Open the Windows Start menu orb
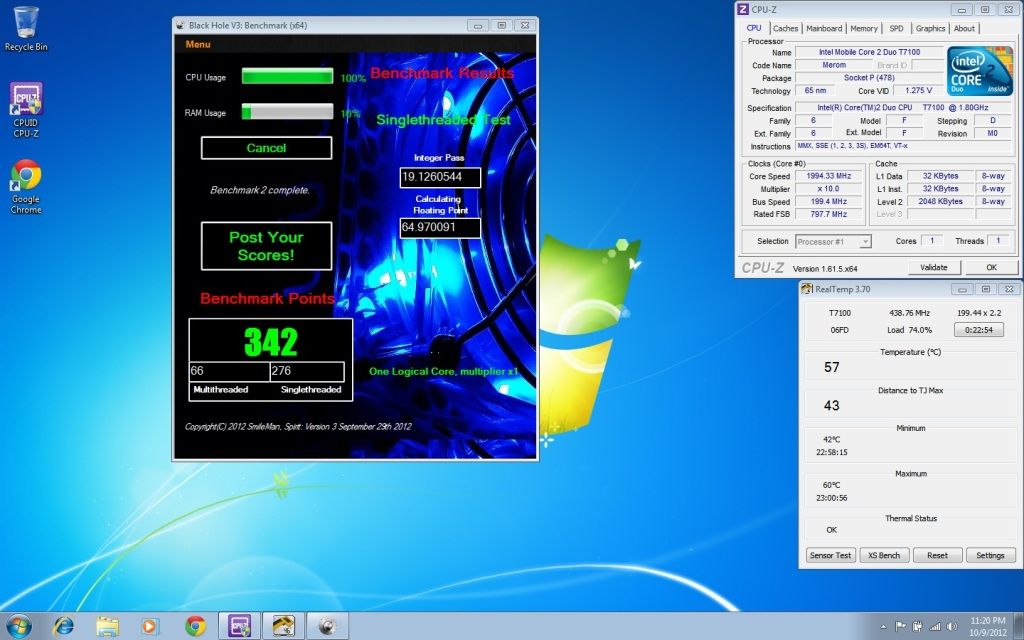The image size is (1024, 640). (x=18, y=626)
